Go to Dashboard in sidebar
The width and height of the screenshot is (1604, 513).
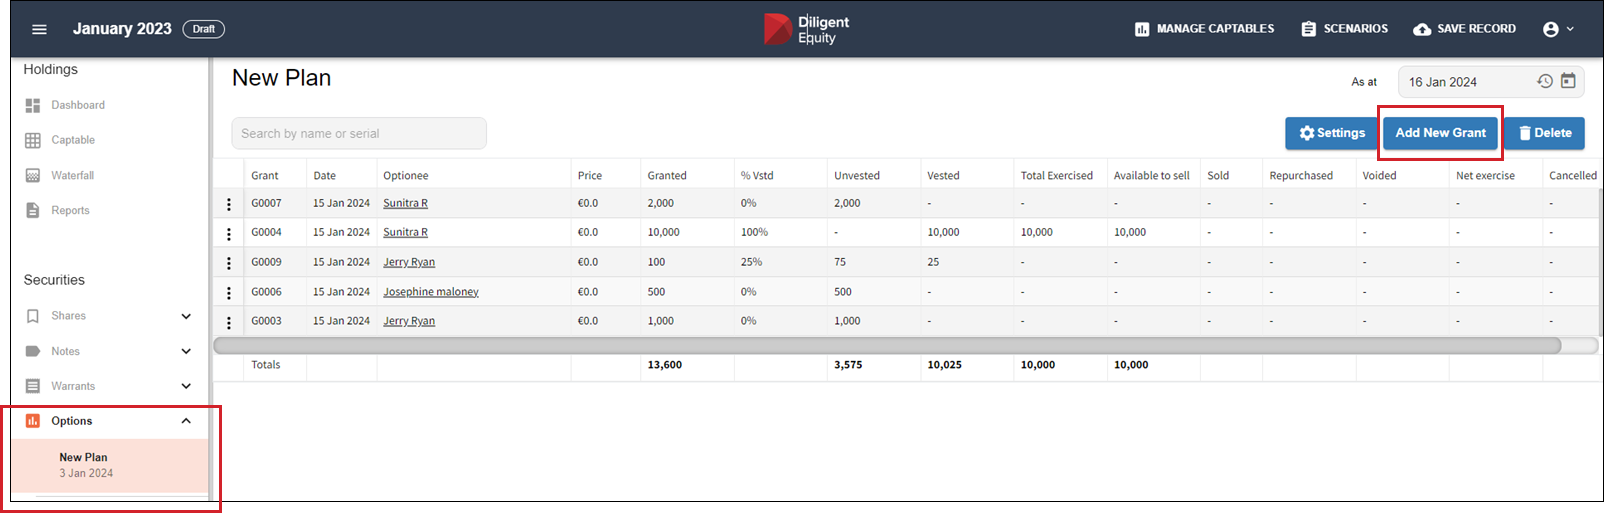pos(77,105)
